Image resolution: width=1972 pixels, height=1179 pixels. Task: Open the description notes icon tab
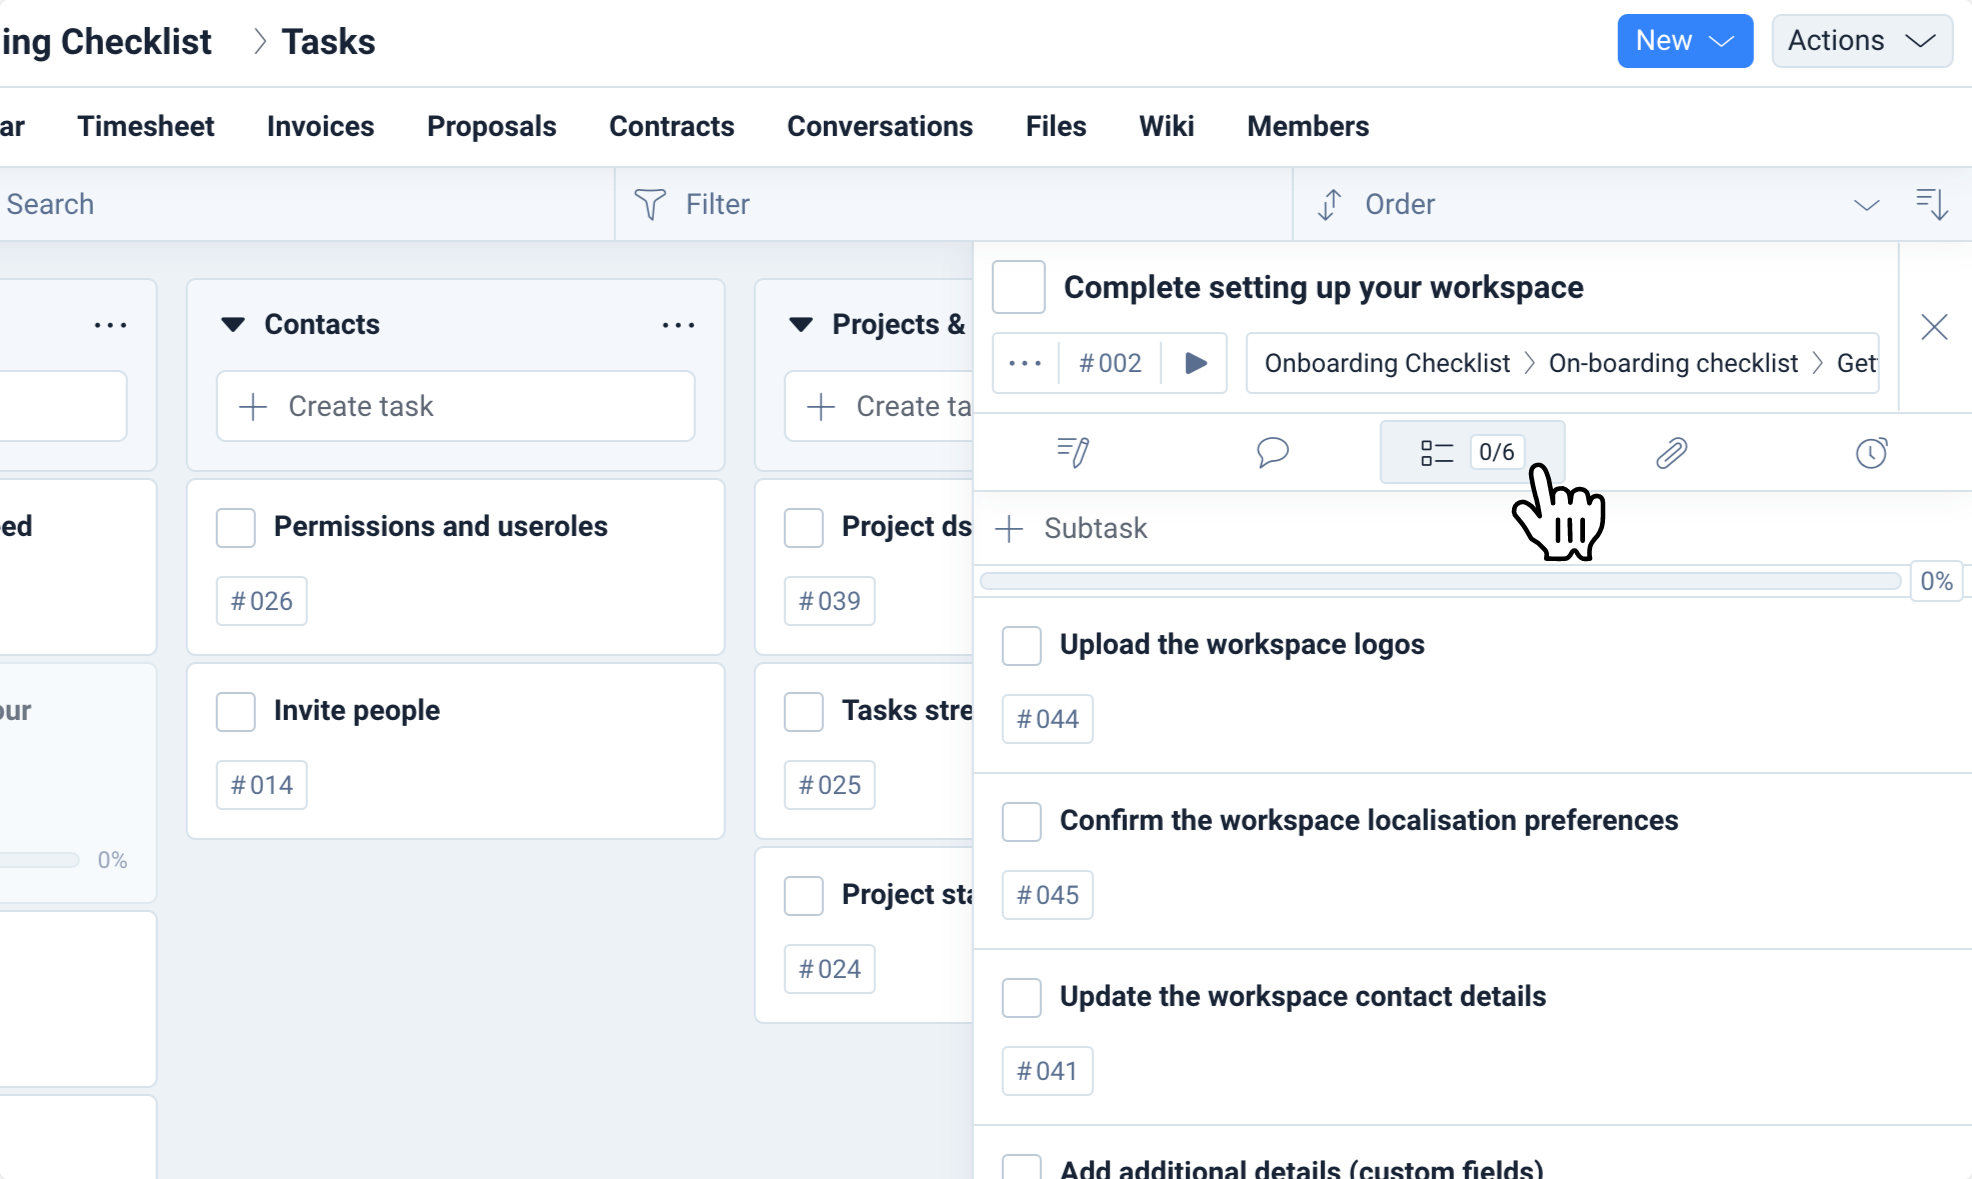tap(1073, 453)
